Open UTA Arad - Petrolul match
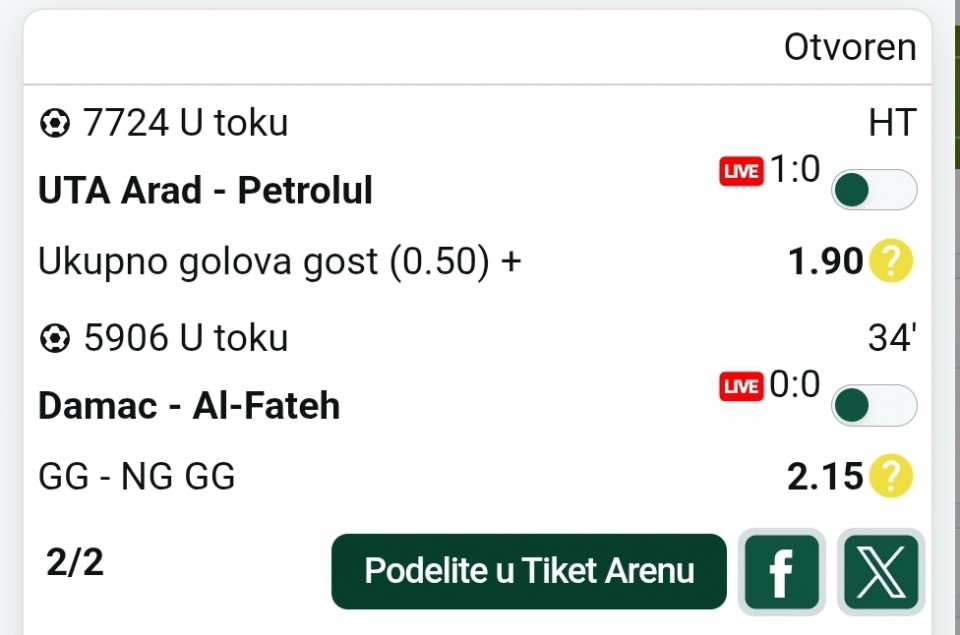Image resolution: width=960 pixels, height=635 pixels. click(205, 190)
